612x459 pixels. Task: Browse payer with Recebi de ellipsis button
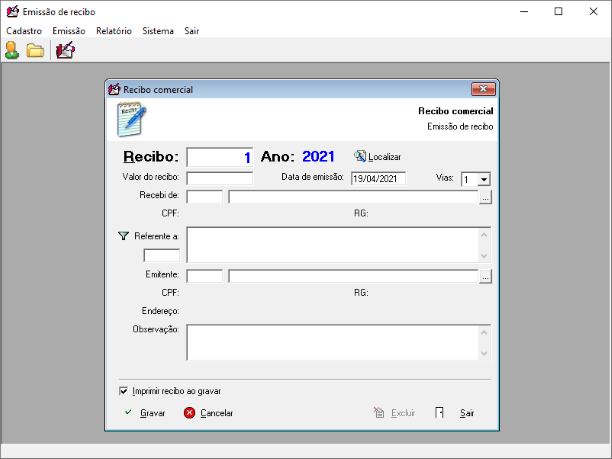pyautogui.click(x=485, y=197)
